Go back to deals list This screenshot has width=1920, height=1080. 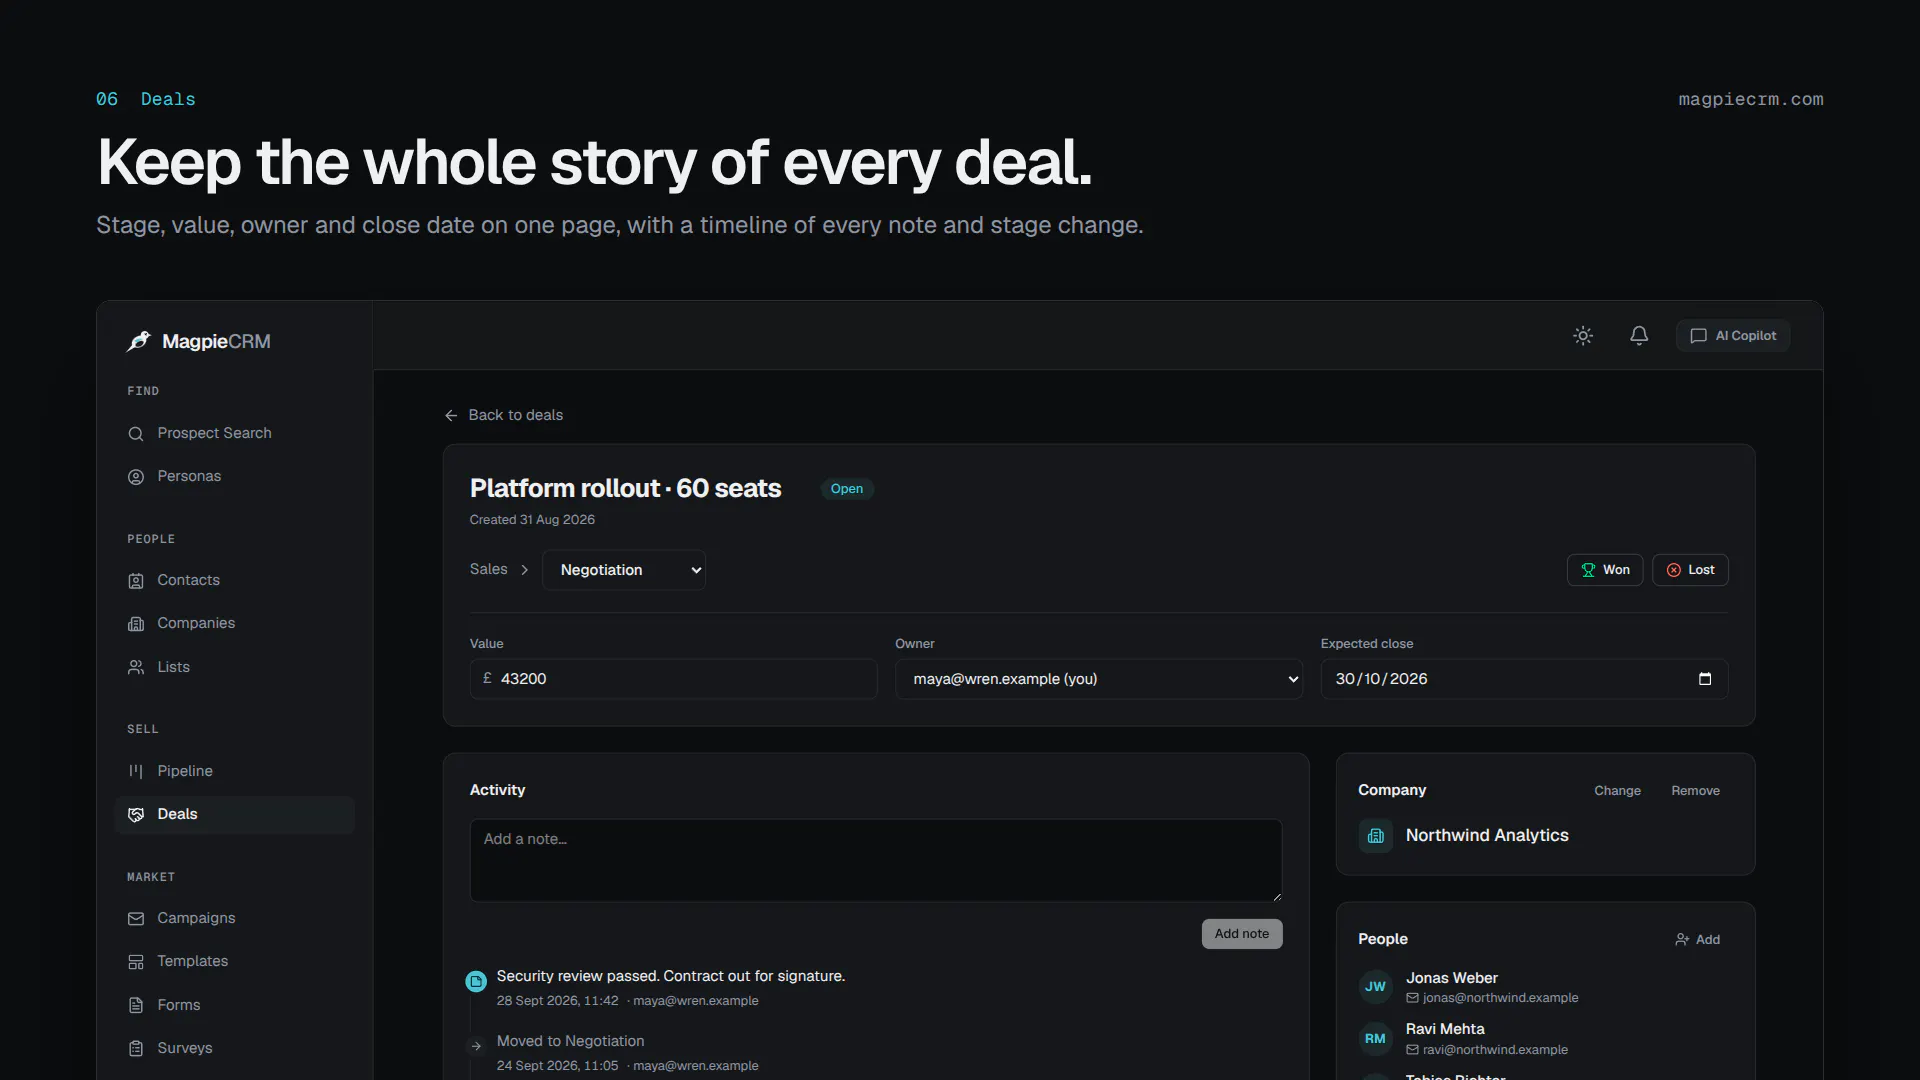click(504, 415)
